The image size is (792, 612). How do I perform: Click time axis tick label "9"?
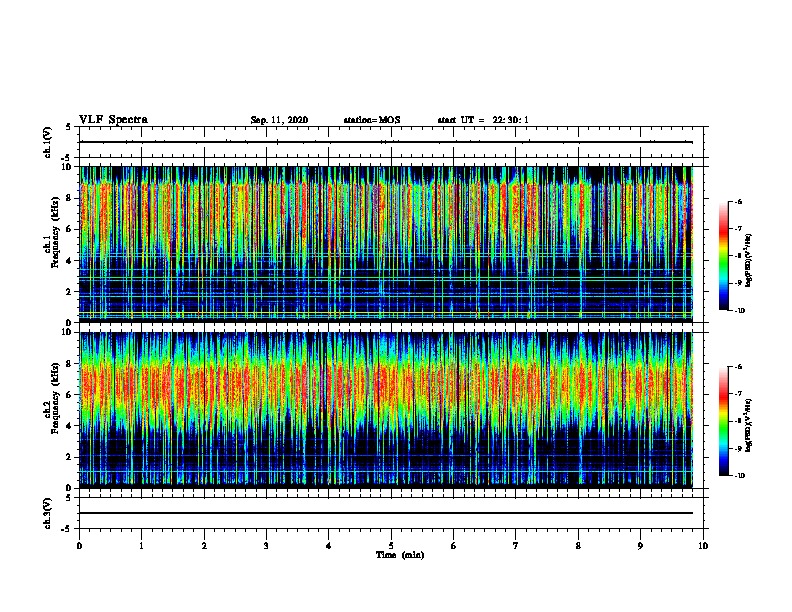[x=640, y=546]
